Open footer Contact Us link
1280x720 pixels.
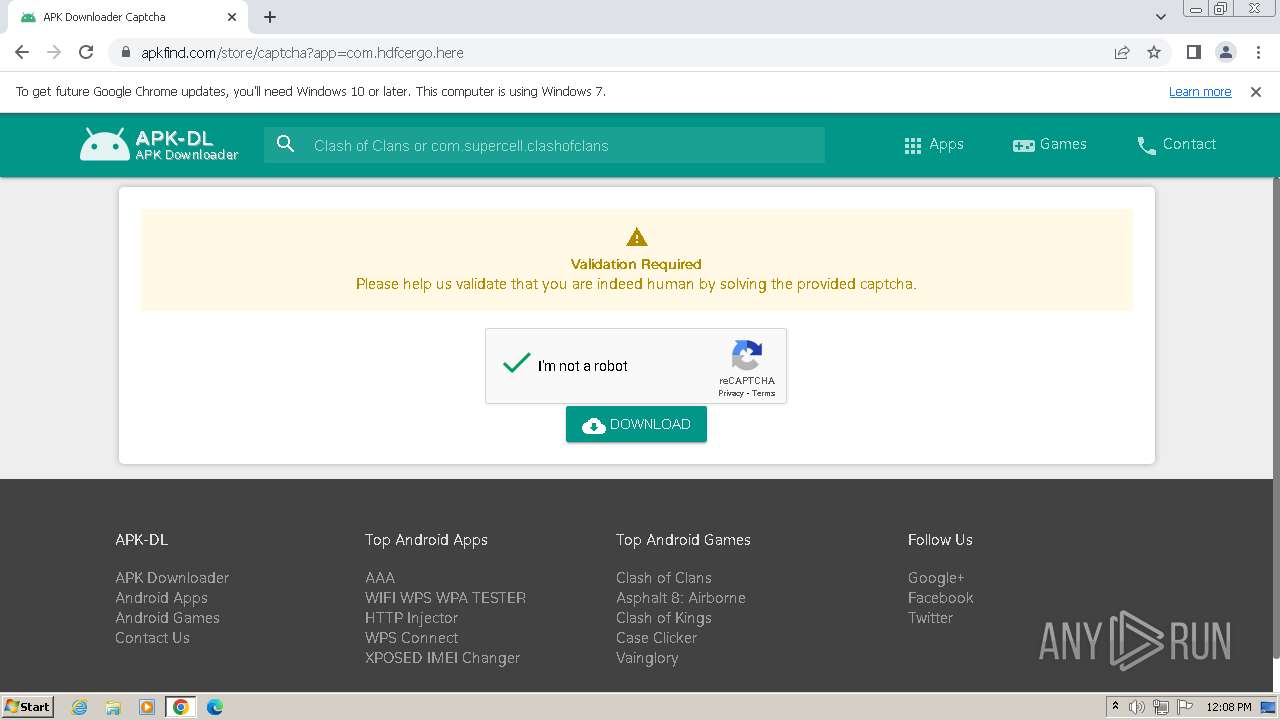(152, 638)
